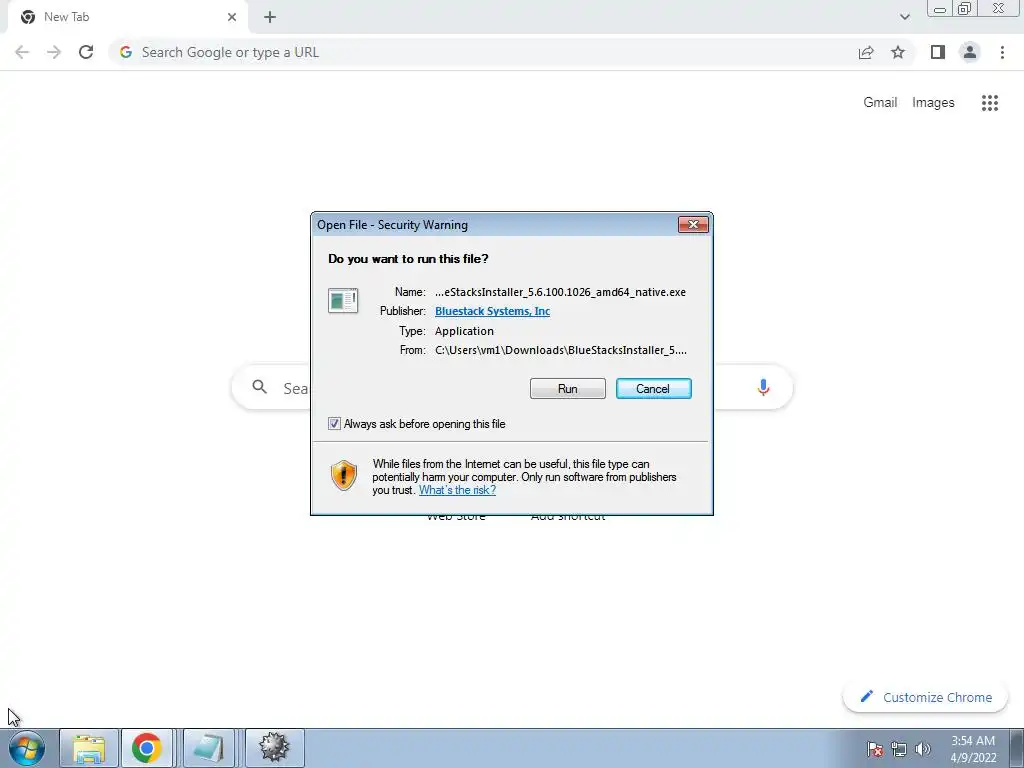The width and height of the screenshot is (1024, 768).
Task: Click the Google logo in the address bar
Action: point(125,52)
